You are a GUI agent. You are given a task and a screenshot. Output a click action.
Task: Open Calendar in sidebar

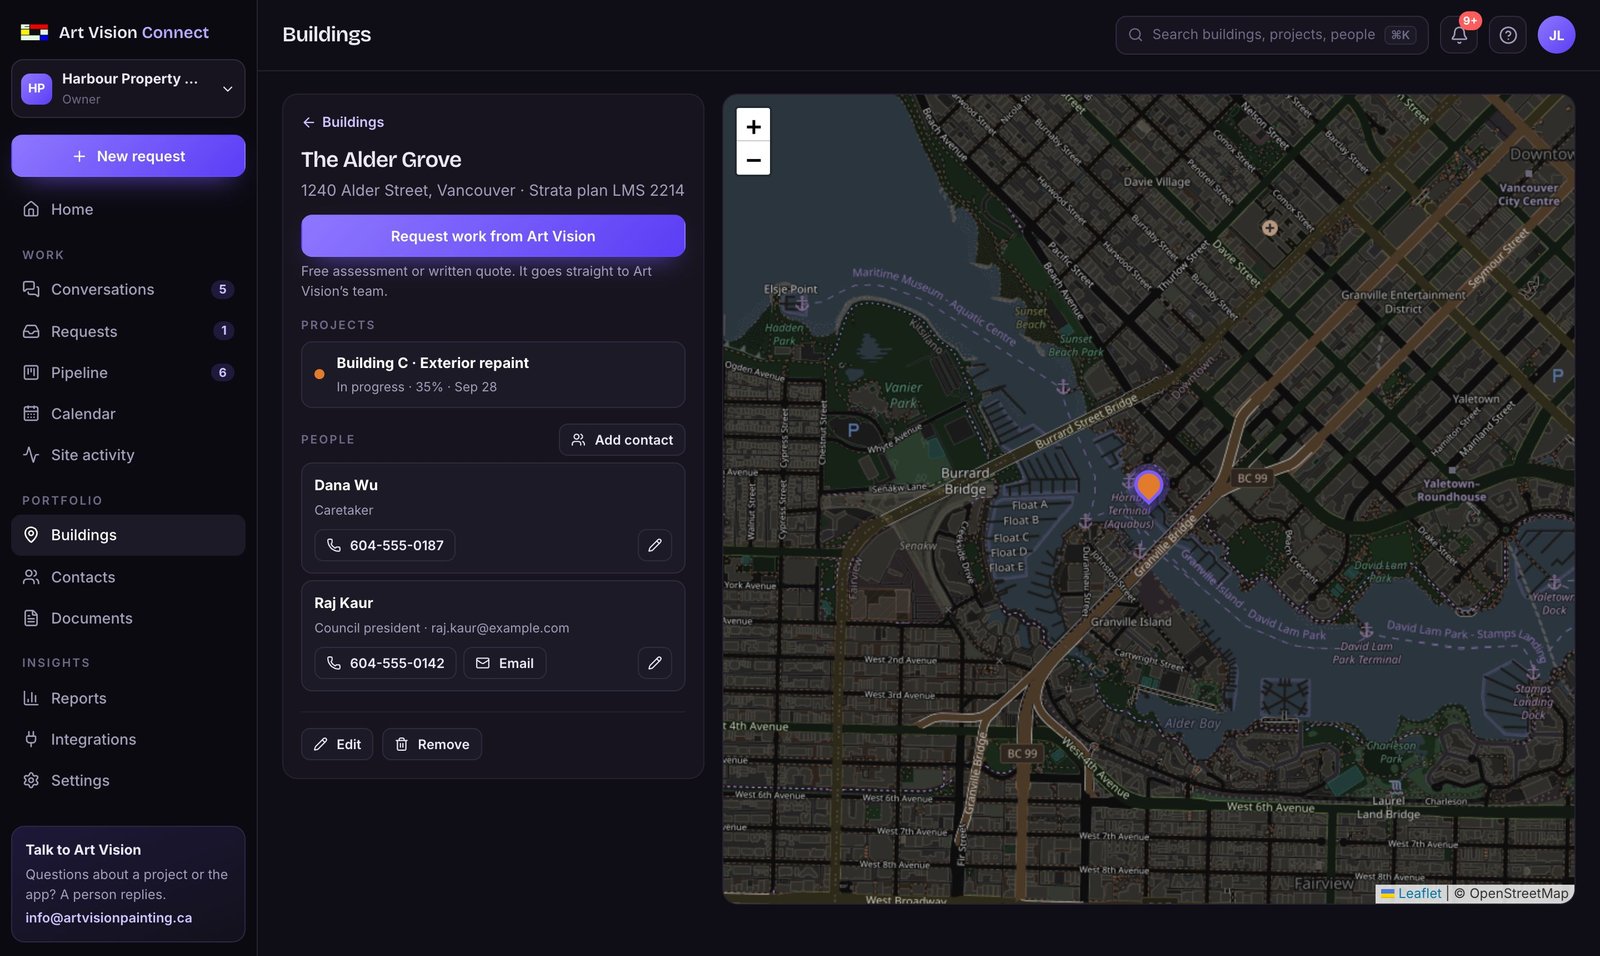click(x=128, y=413)
